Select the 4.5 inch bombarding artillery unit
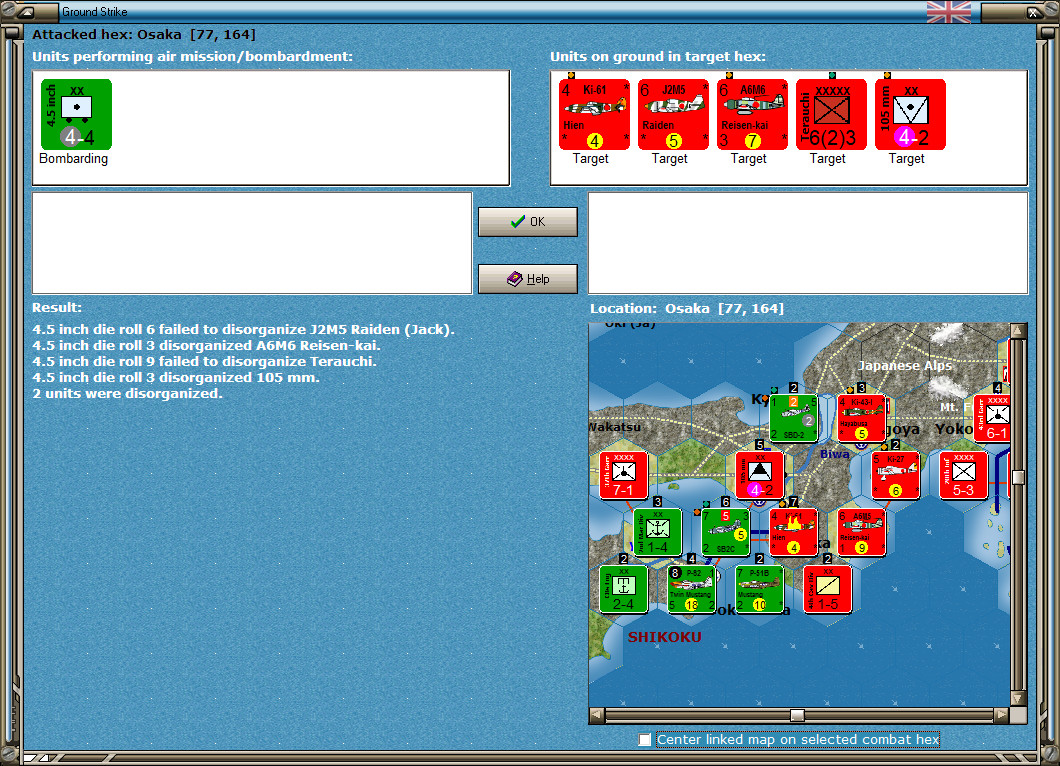The height and width of the screenshot is (766, 1060). [76, 114]
